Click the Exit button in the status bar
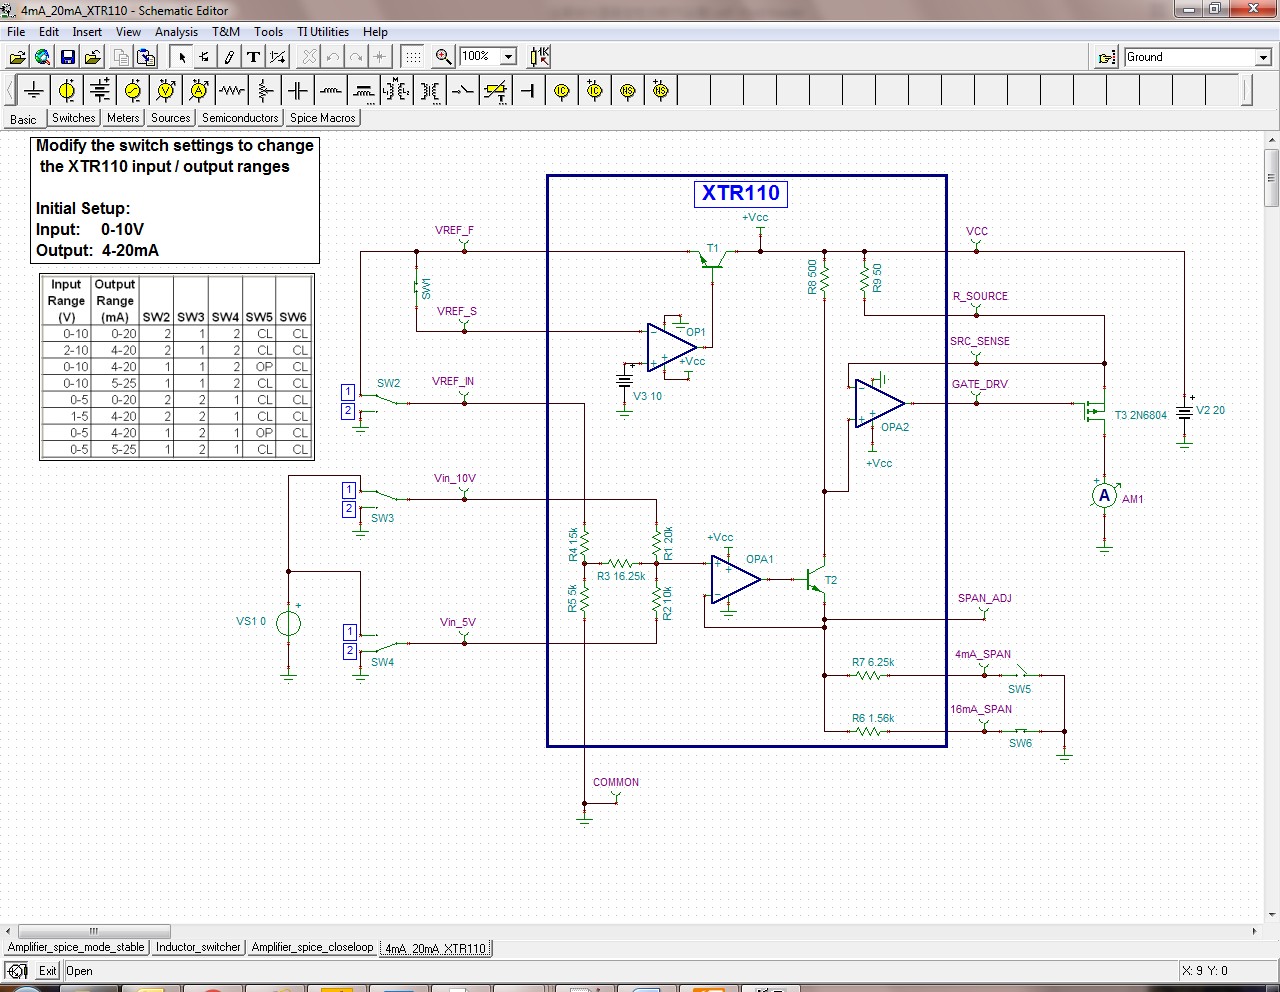1280x992 pixels. [48, 971]
